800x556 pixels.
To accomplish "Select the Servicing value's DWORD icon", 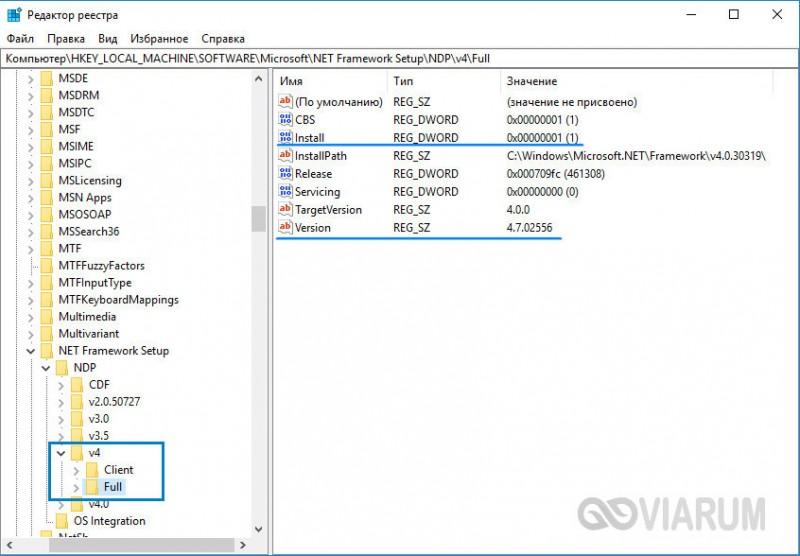I will pos(285,192).
